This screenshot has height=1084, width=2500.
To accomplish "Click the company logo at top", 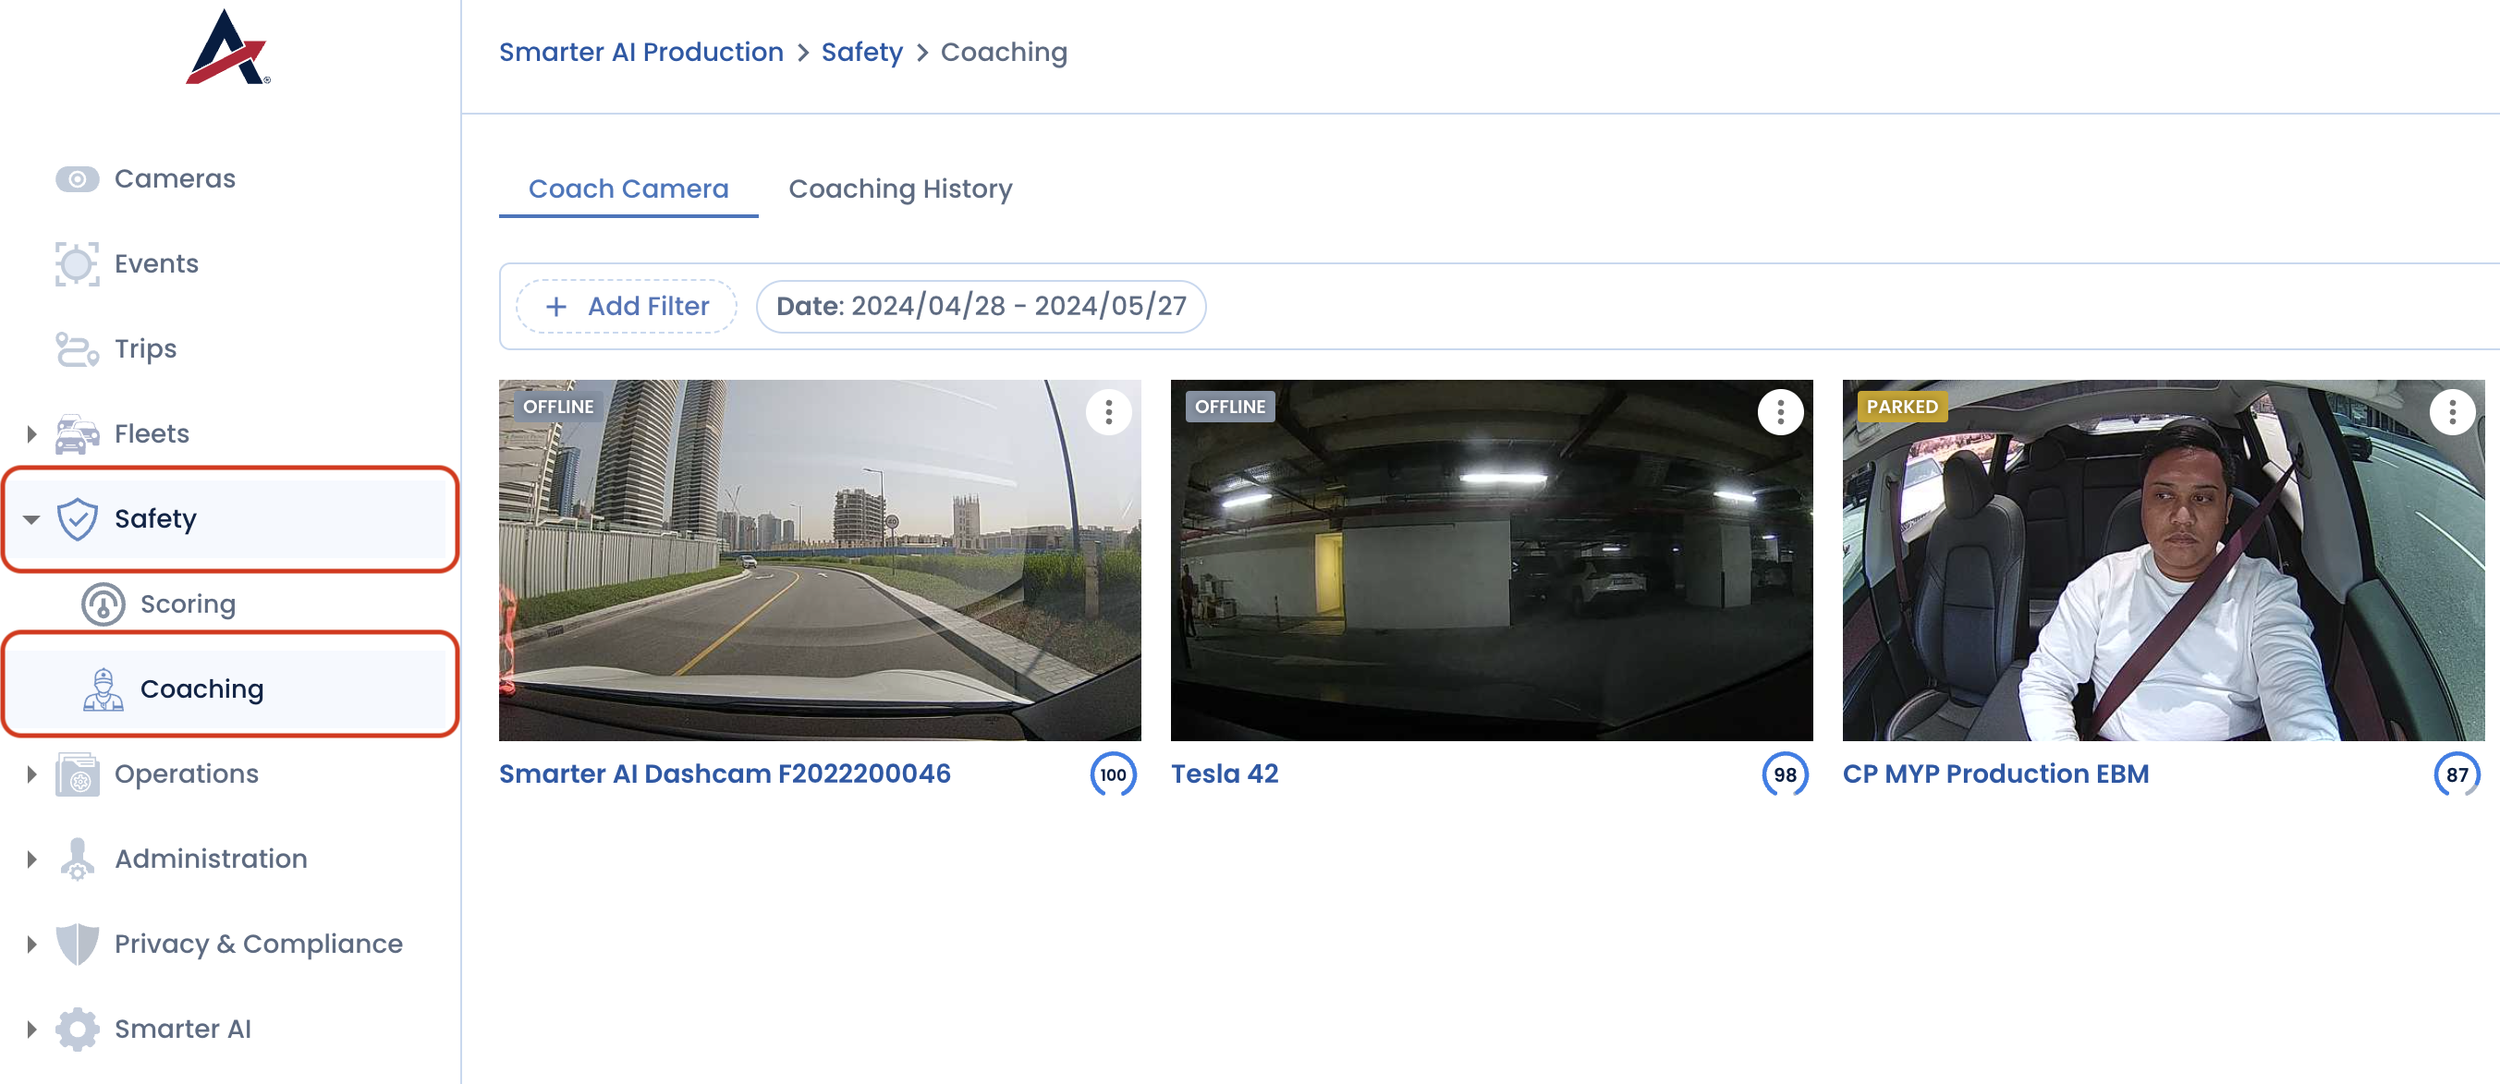I will coord(228,48).
